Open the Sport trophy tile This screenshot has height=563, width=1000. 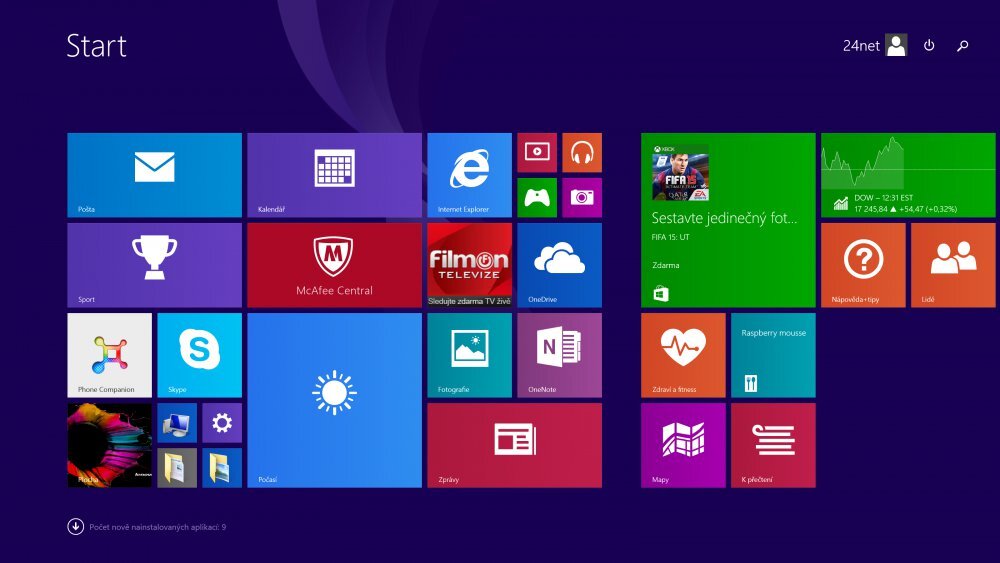pyautogui.click(x=154, y=265)
